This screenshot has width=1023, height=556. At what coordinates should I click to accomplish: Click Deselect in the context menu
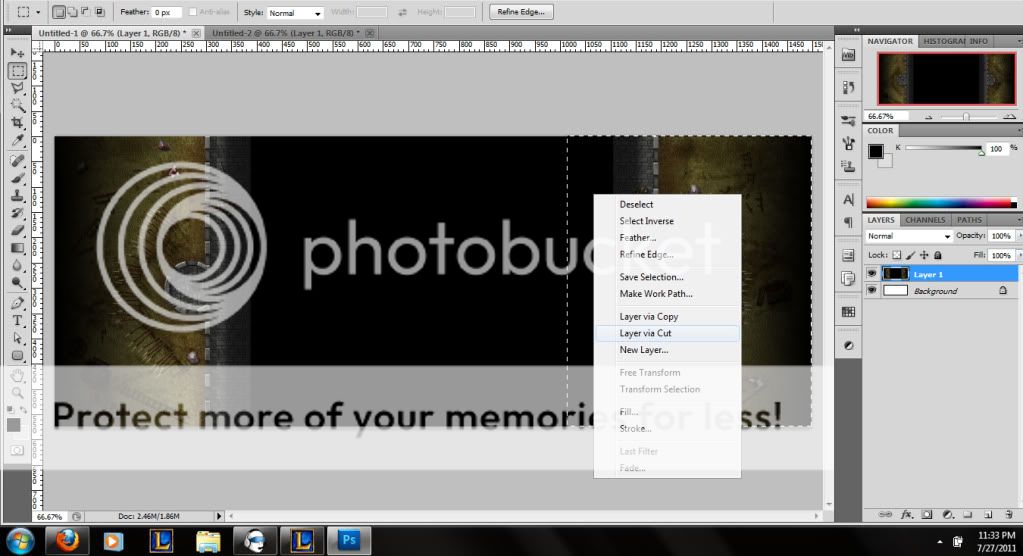[x=636, y=204]
